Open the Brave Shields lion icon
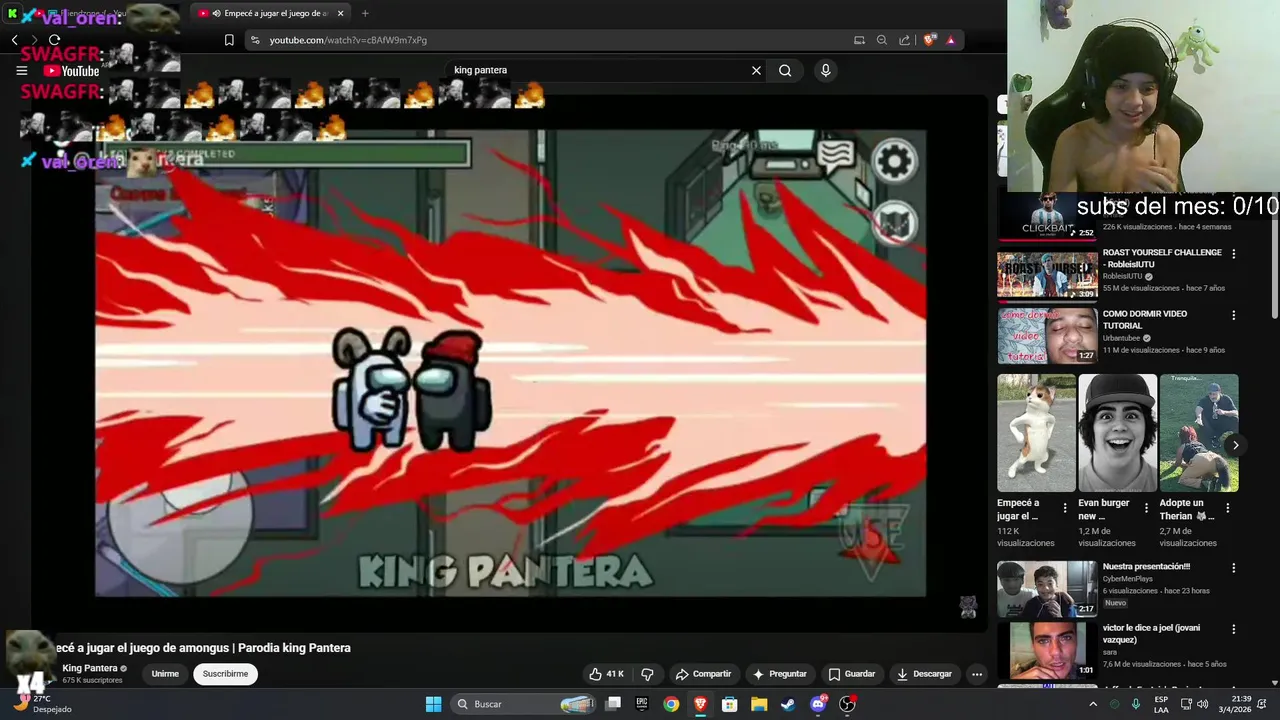This screenshot has width=1280, height=720. tap(930, 40)
